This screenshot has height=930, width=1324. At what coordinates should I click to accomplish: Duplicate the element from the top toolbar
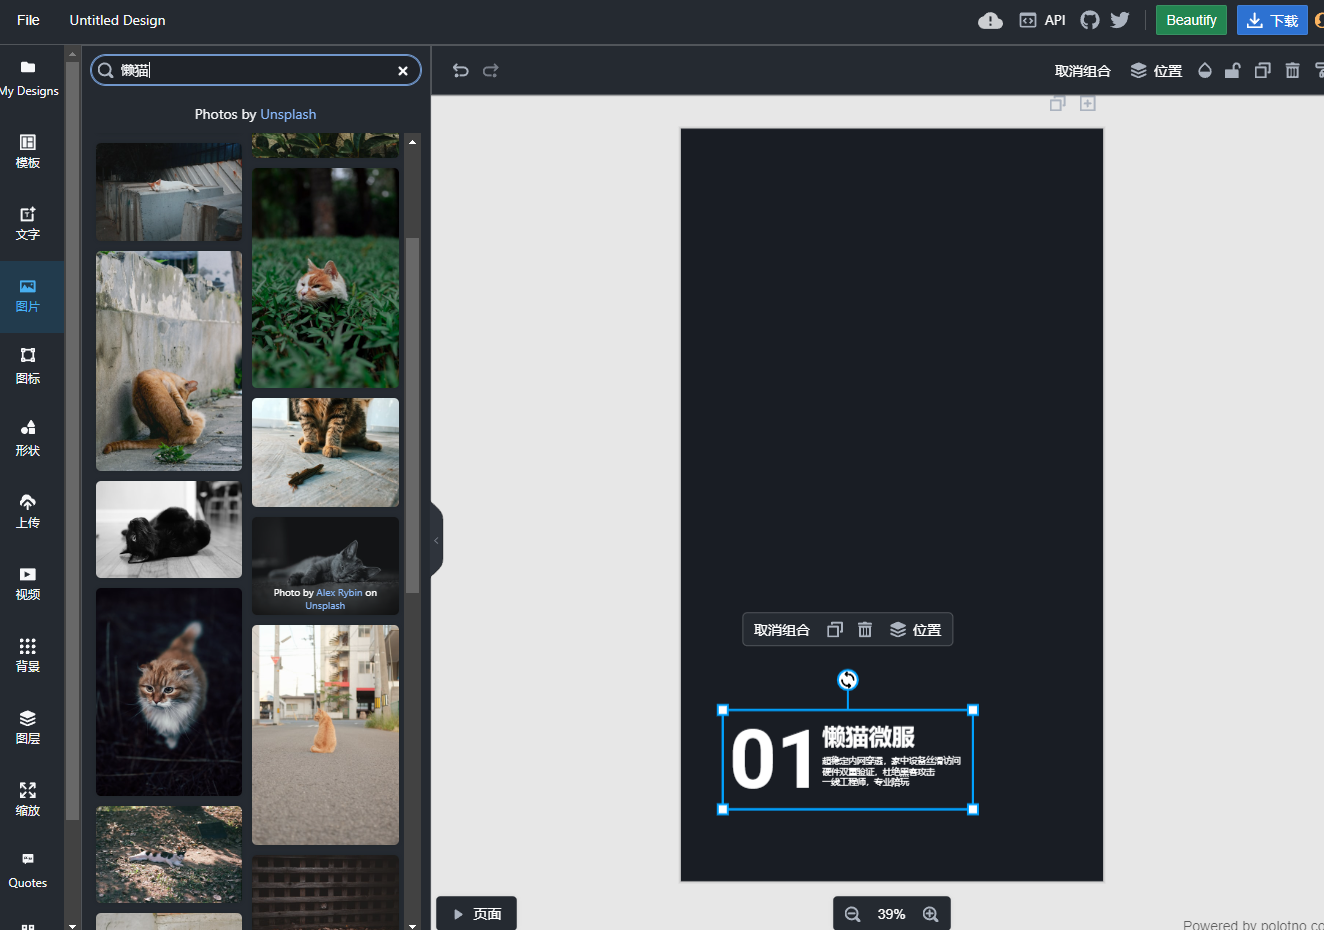[1263, 70]
